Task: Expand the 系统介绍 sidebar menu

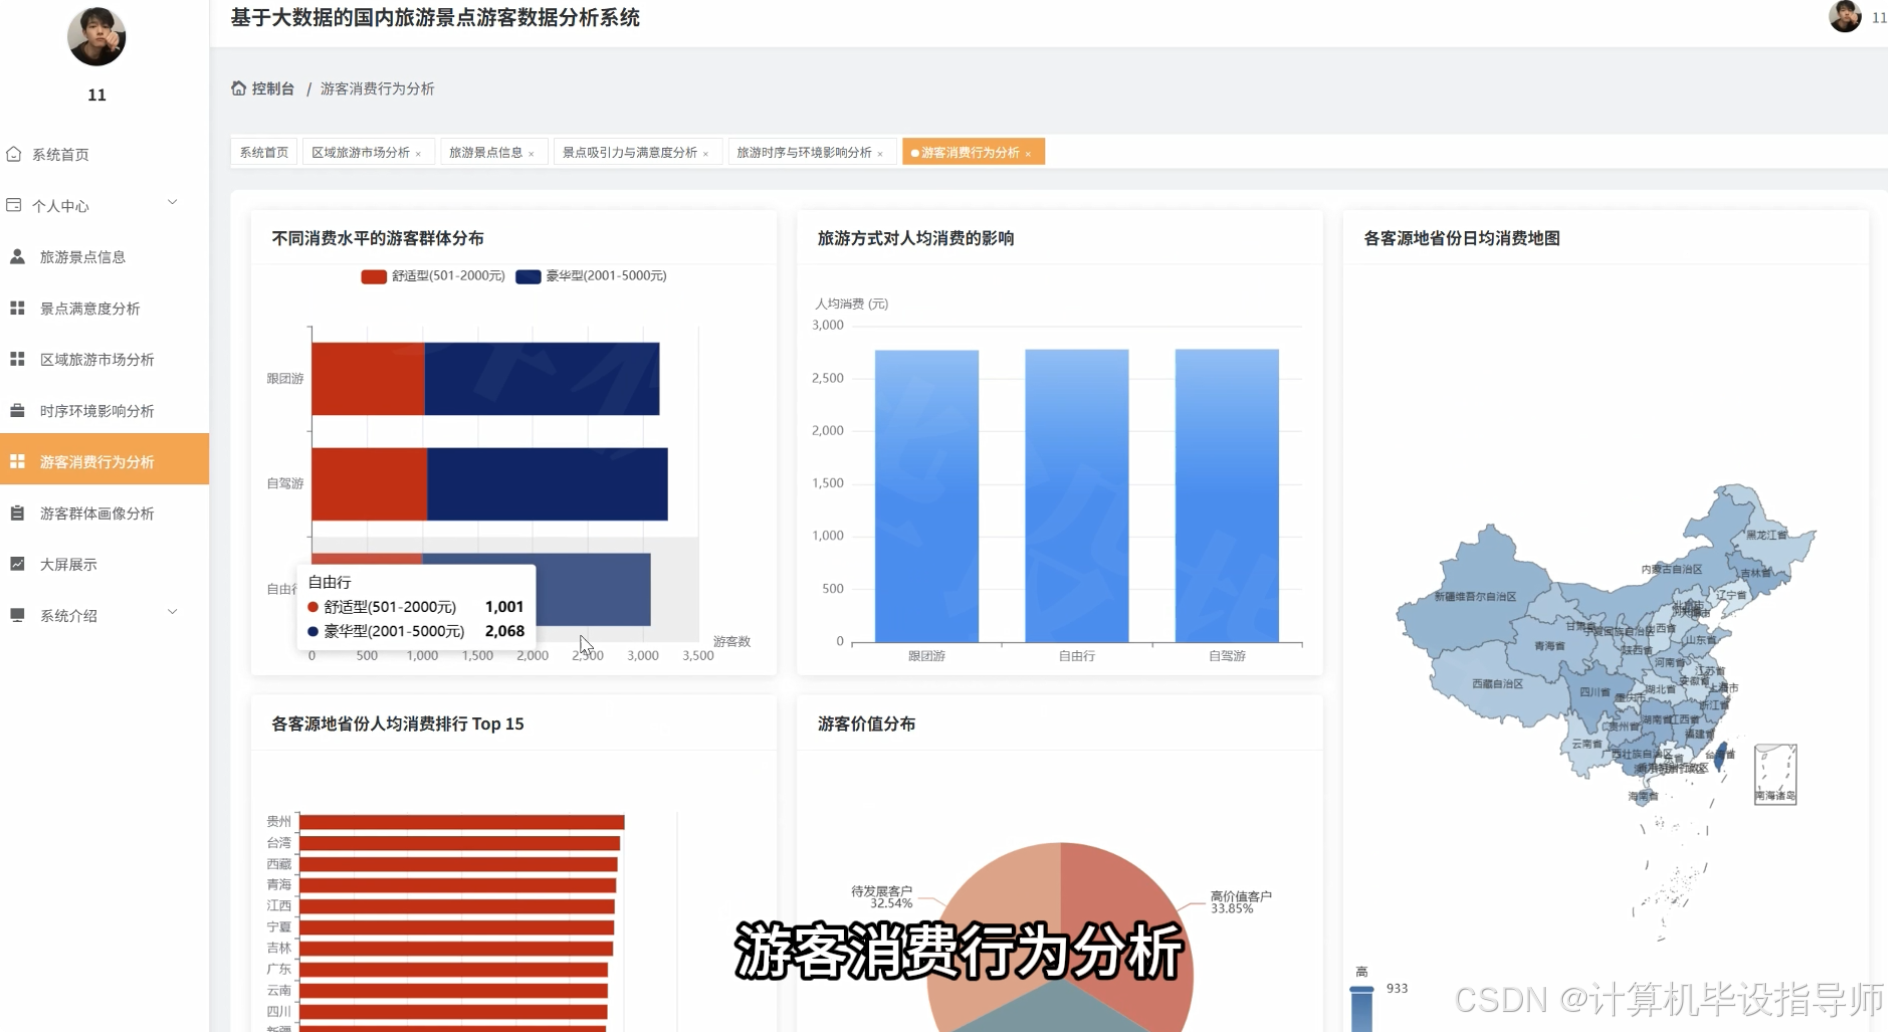Action: click(172, 612)
